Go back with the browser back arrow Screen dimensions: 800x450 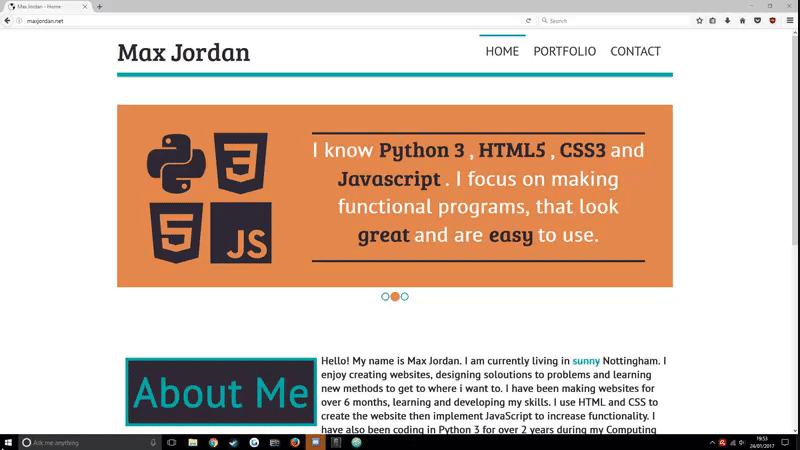click(7, 21)
